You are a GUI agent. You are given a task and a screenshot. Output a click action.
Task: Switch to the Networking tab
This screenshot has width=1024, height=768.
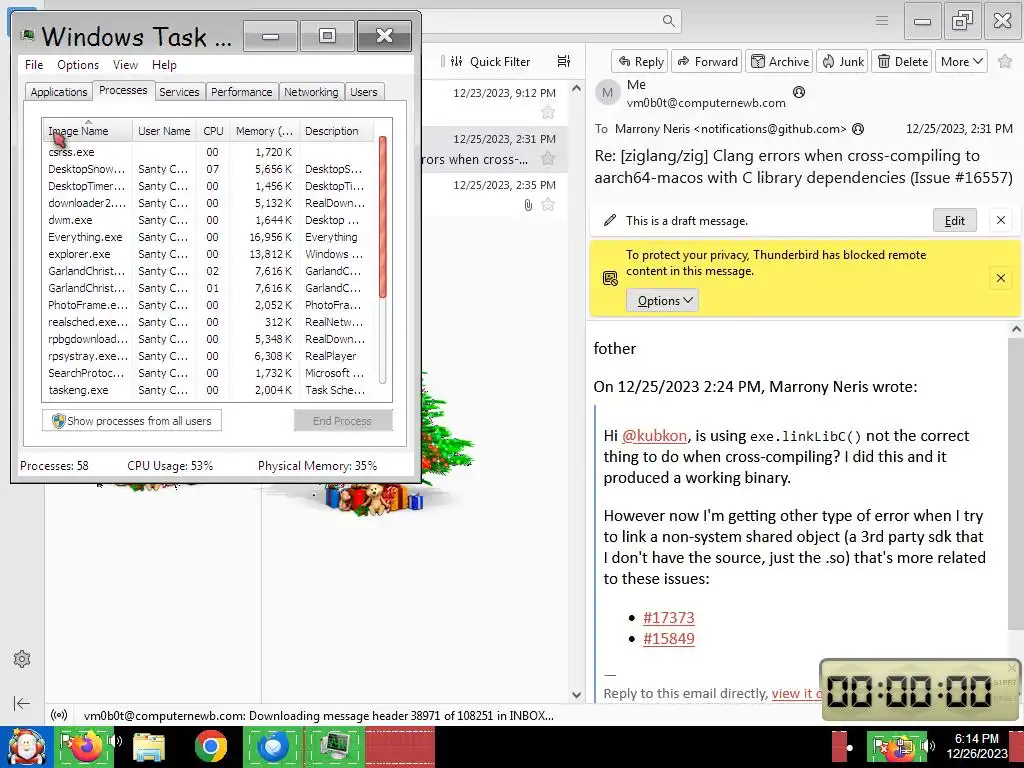[x=311, y=92]
